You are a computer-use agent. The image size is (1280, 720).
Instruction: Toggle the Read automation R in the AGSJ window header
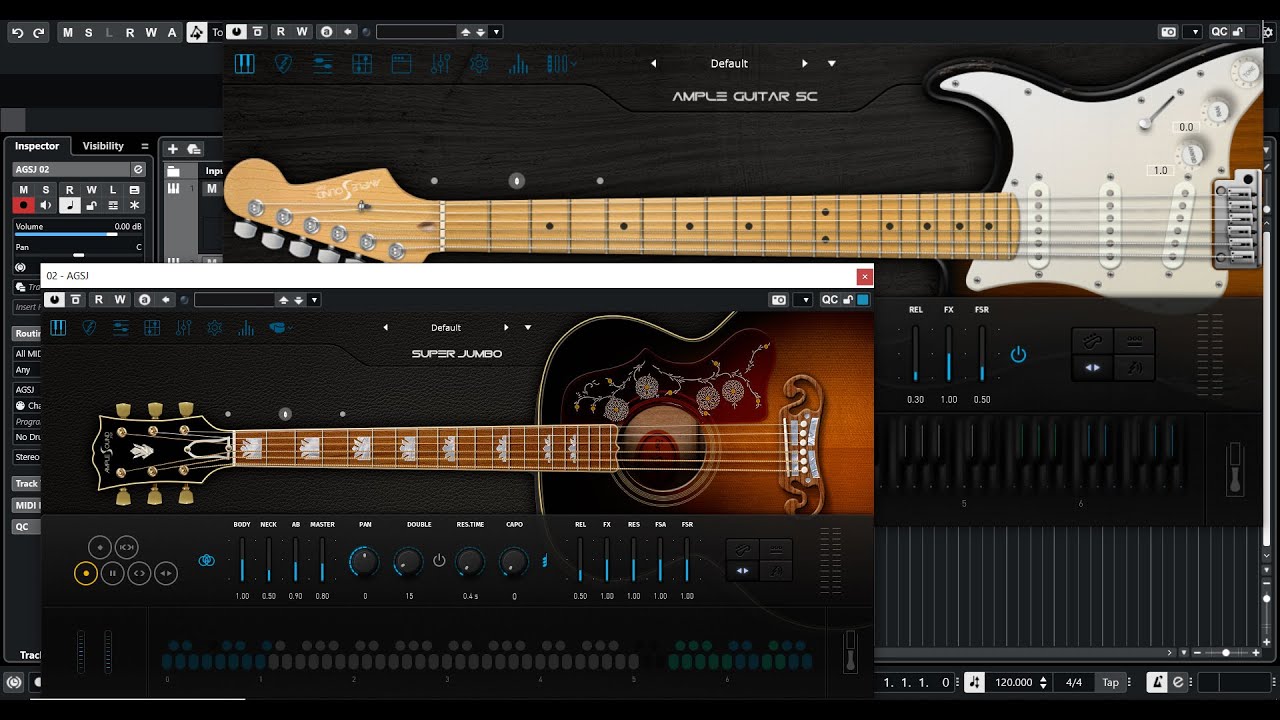pyautogui.click(x=98, y=300)
